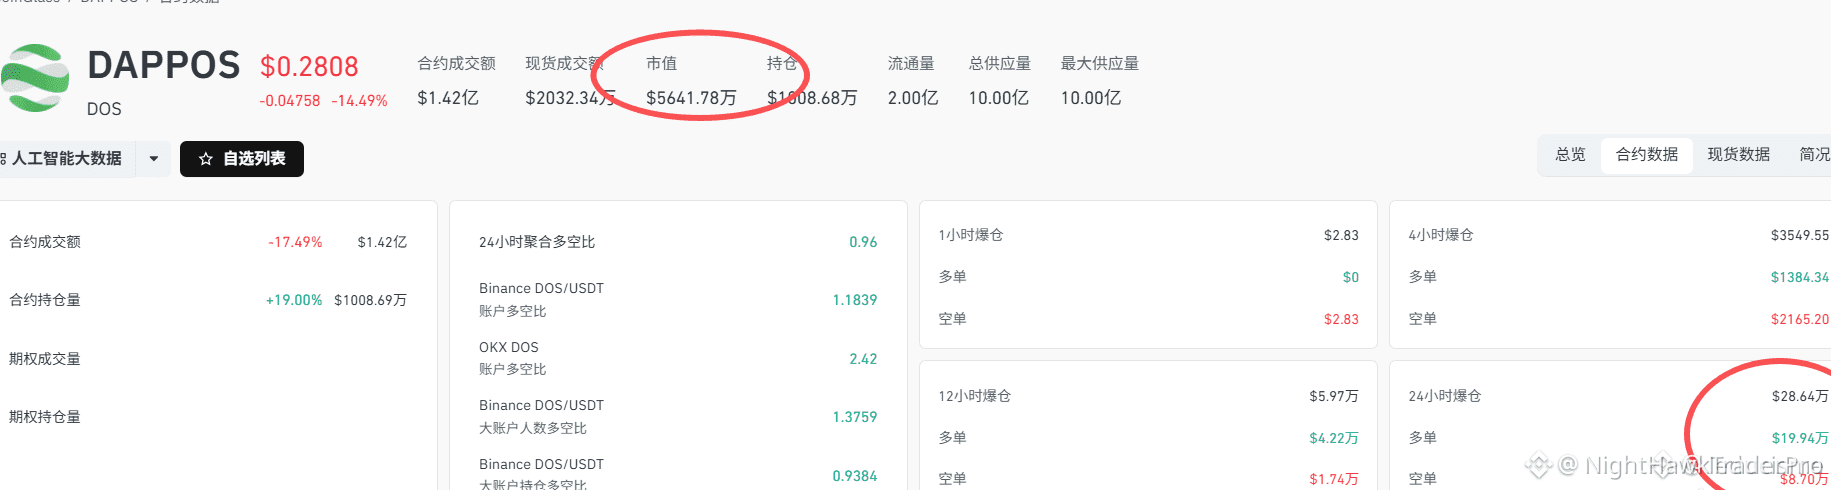The width and height of the screenshot is (1831, 490).
Task: Click the -14.49% price change
Action: 359,101
